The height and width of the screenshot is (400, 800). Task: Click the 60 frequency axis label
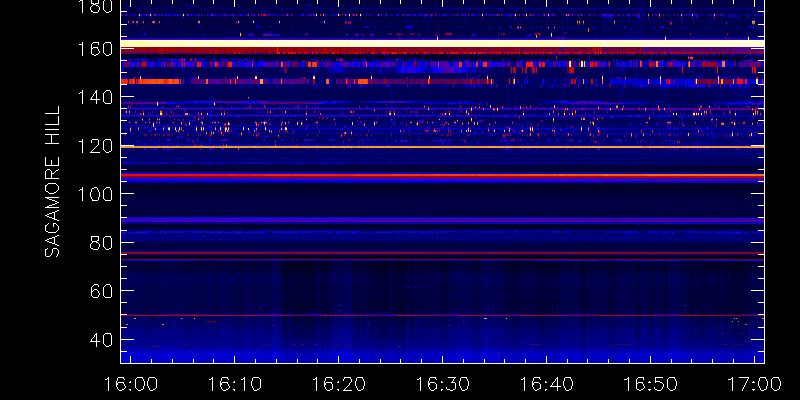102,291
